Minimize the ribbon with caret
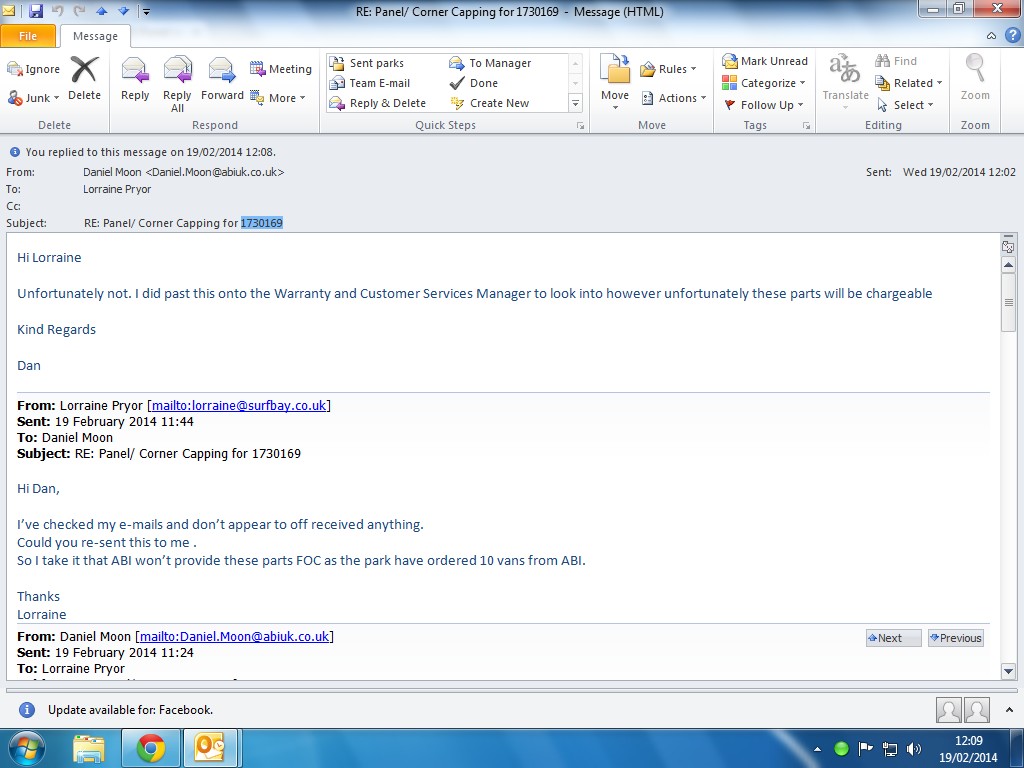The image size is (1024, 768). click(991, 36)
